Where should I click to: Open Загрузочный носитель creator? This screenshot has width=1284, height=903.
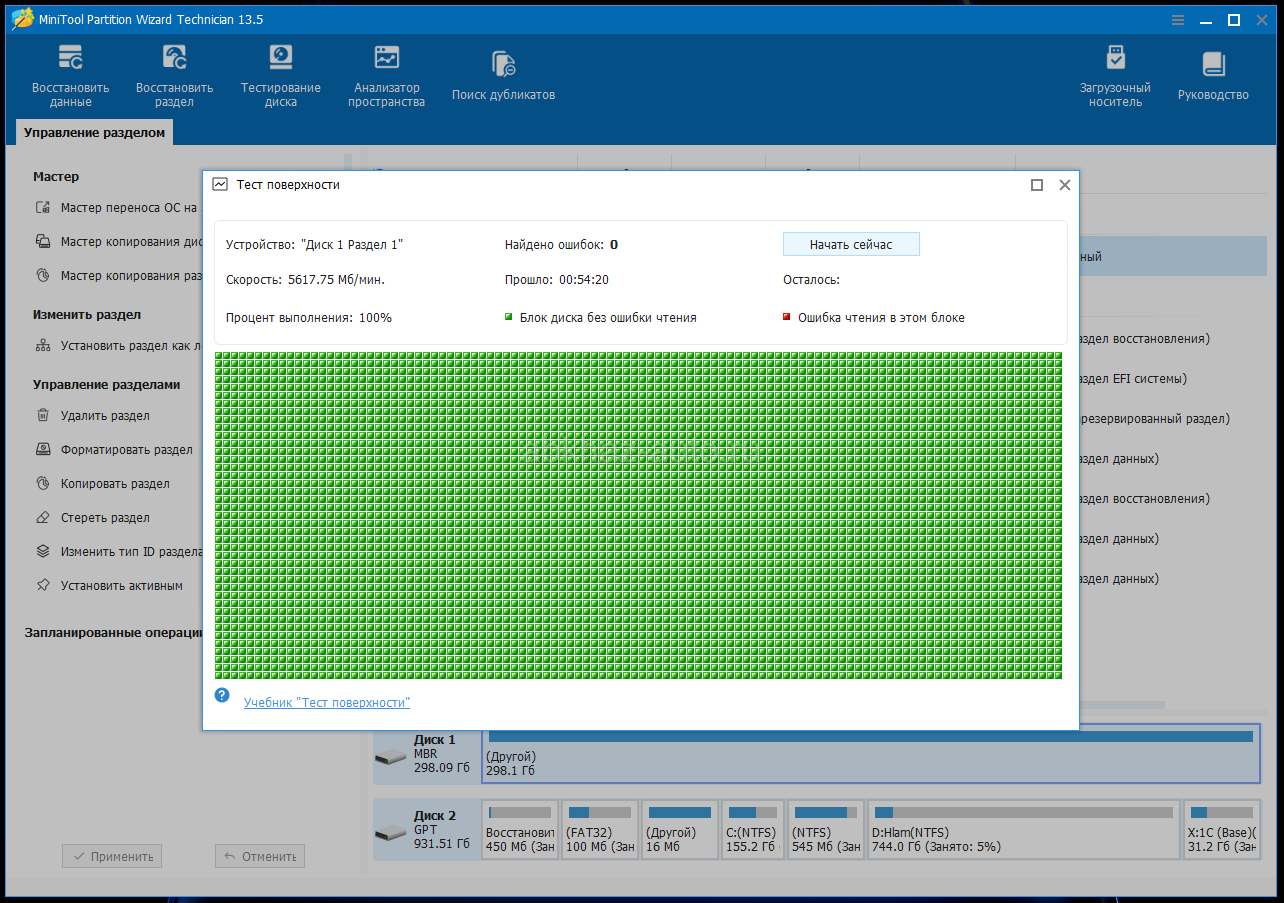tap(1115, 75)
